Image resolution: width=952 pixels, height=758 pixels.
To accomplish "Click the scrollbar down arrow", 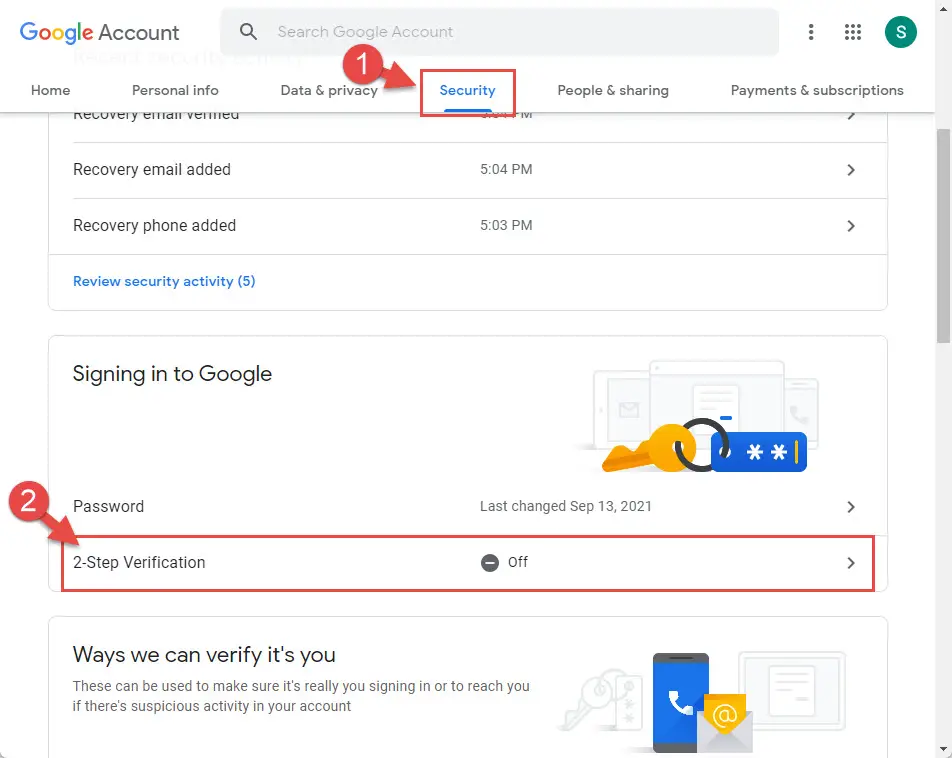I will [x=943, y=749].
